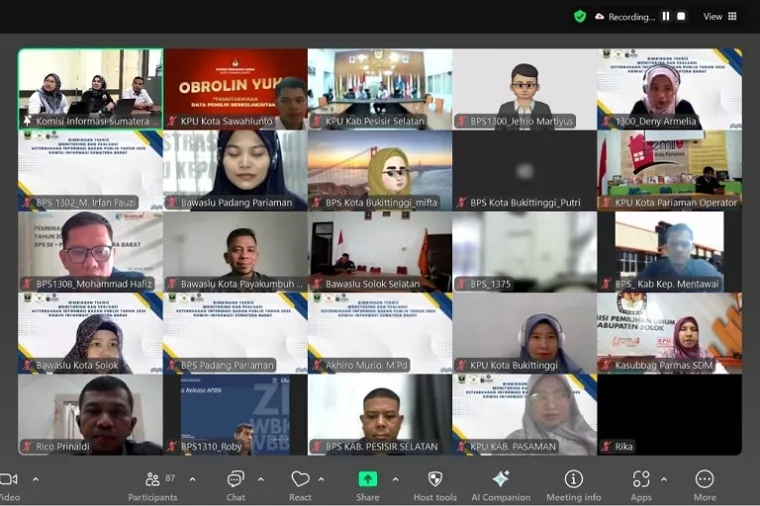Select BPS_ Kab Kep. Mentawai tile
This screenshot has width=760, height=506.
669,252
